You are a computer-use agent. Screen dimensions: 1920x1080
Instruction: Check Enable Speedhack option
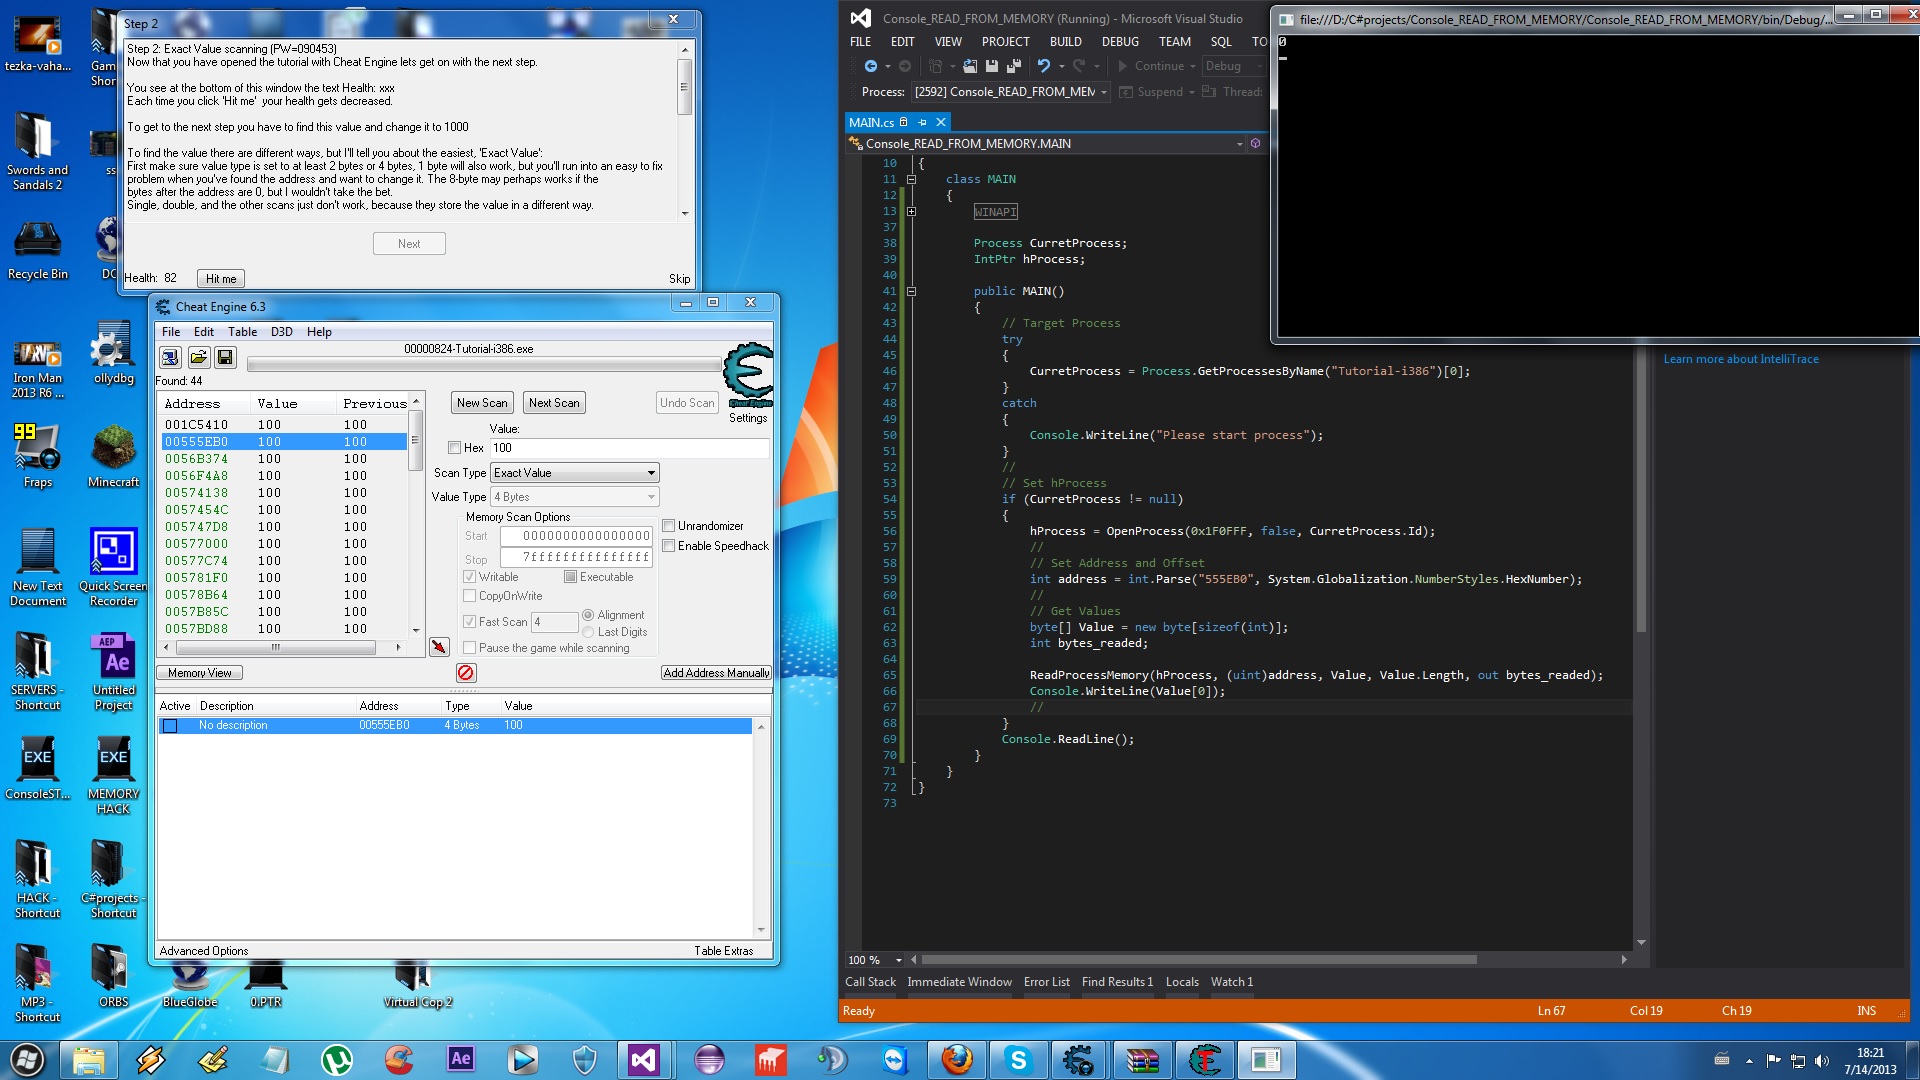[x=669, y=546]
